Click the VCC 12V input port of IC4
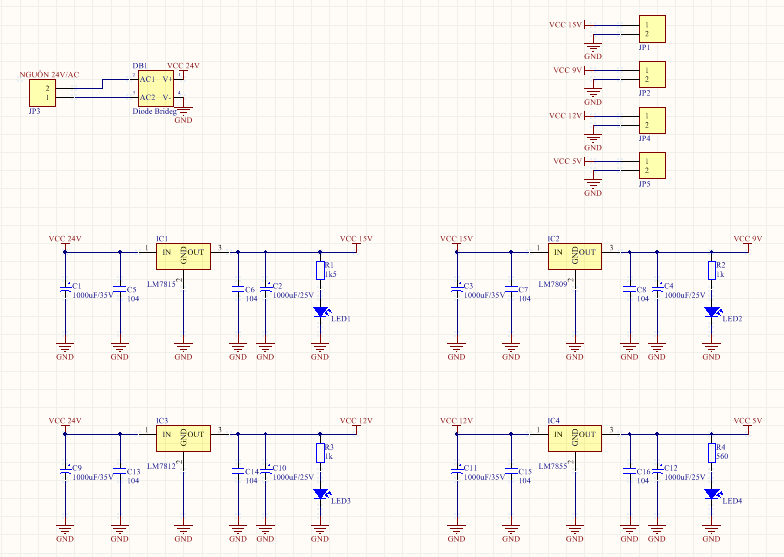 [x=456, y=420]
